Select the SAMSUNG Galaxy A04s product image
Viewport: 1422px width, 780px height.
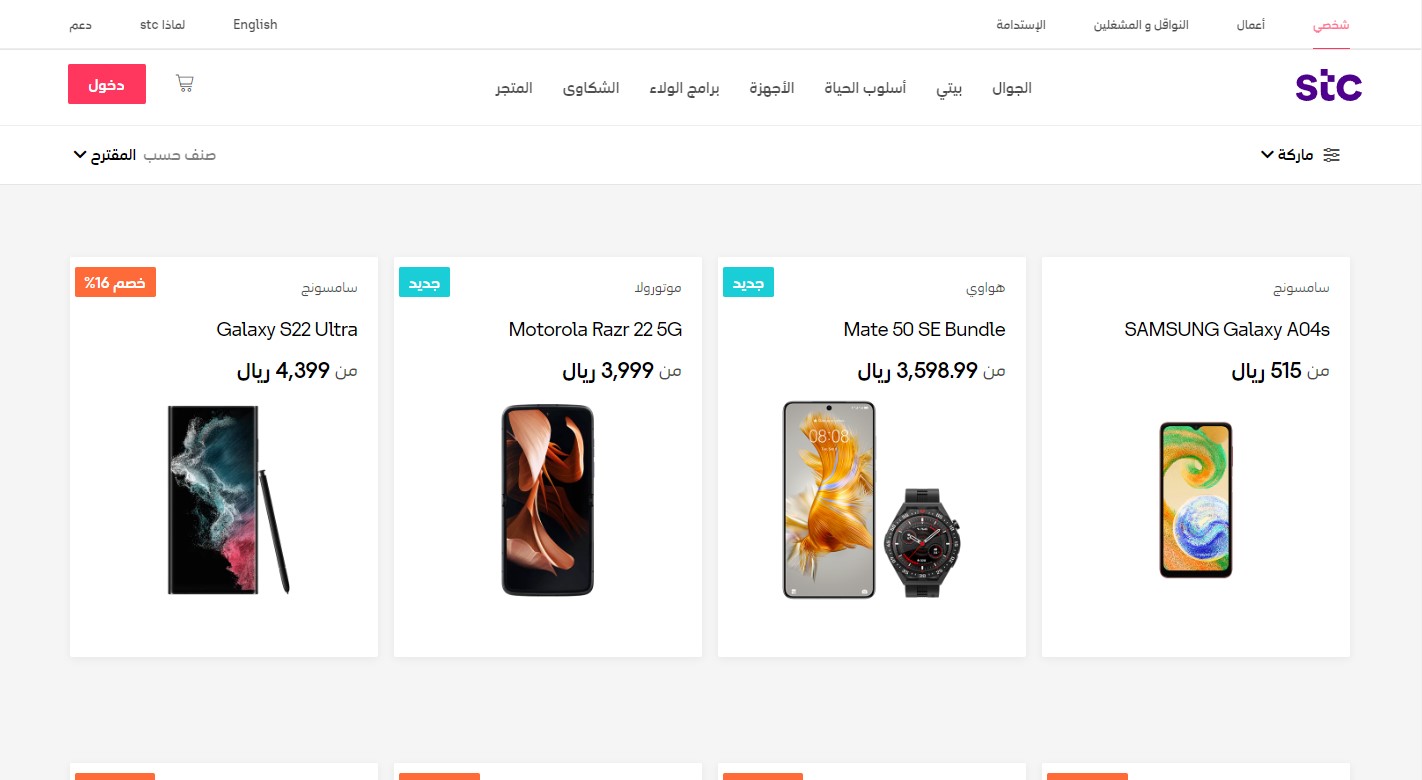click(1196, 500)
